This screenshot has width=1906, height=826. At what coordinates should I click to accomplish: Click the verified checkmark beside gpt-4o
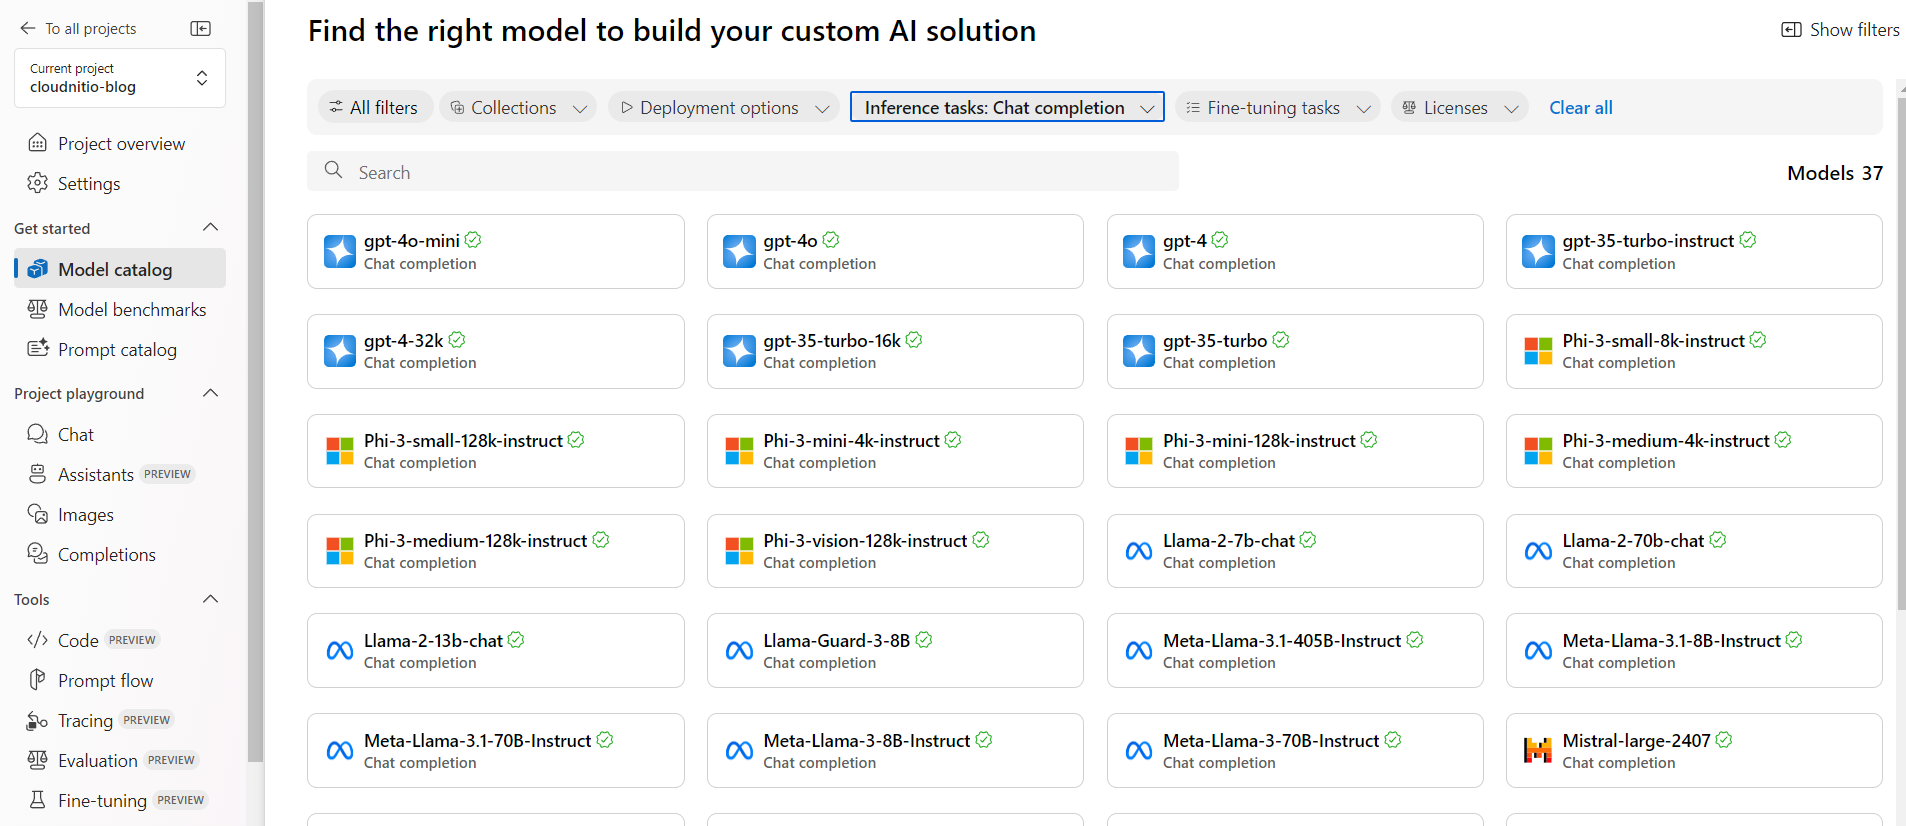[831, 240]
